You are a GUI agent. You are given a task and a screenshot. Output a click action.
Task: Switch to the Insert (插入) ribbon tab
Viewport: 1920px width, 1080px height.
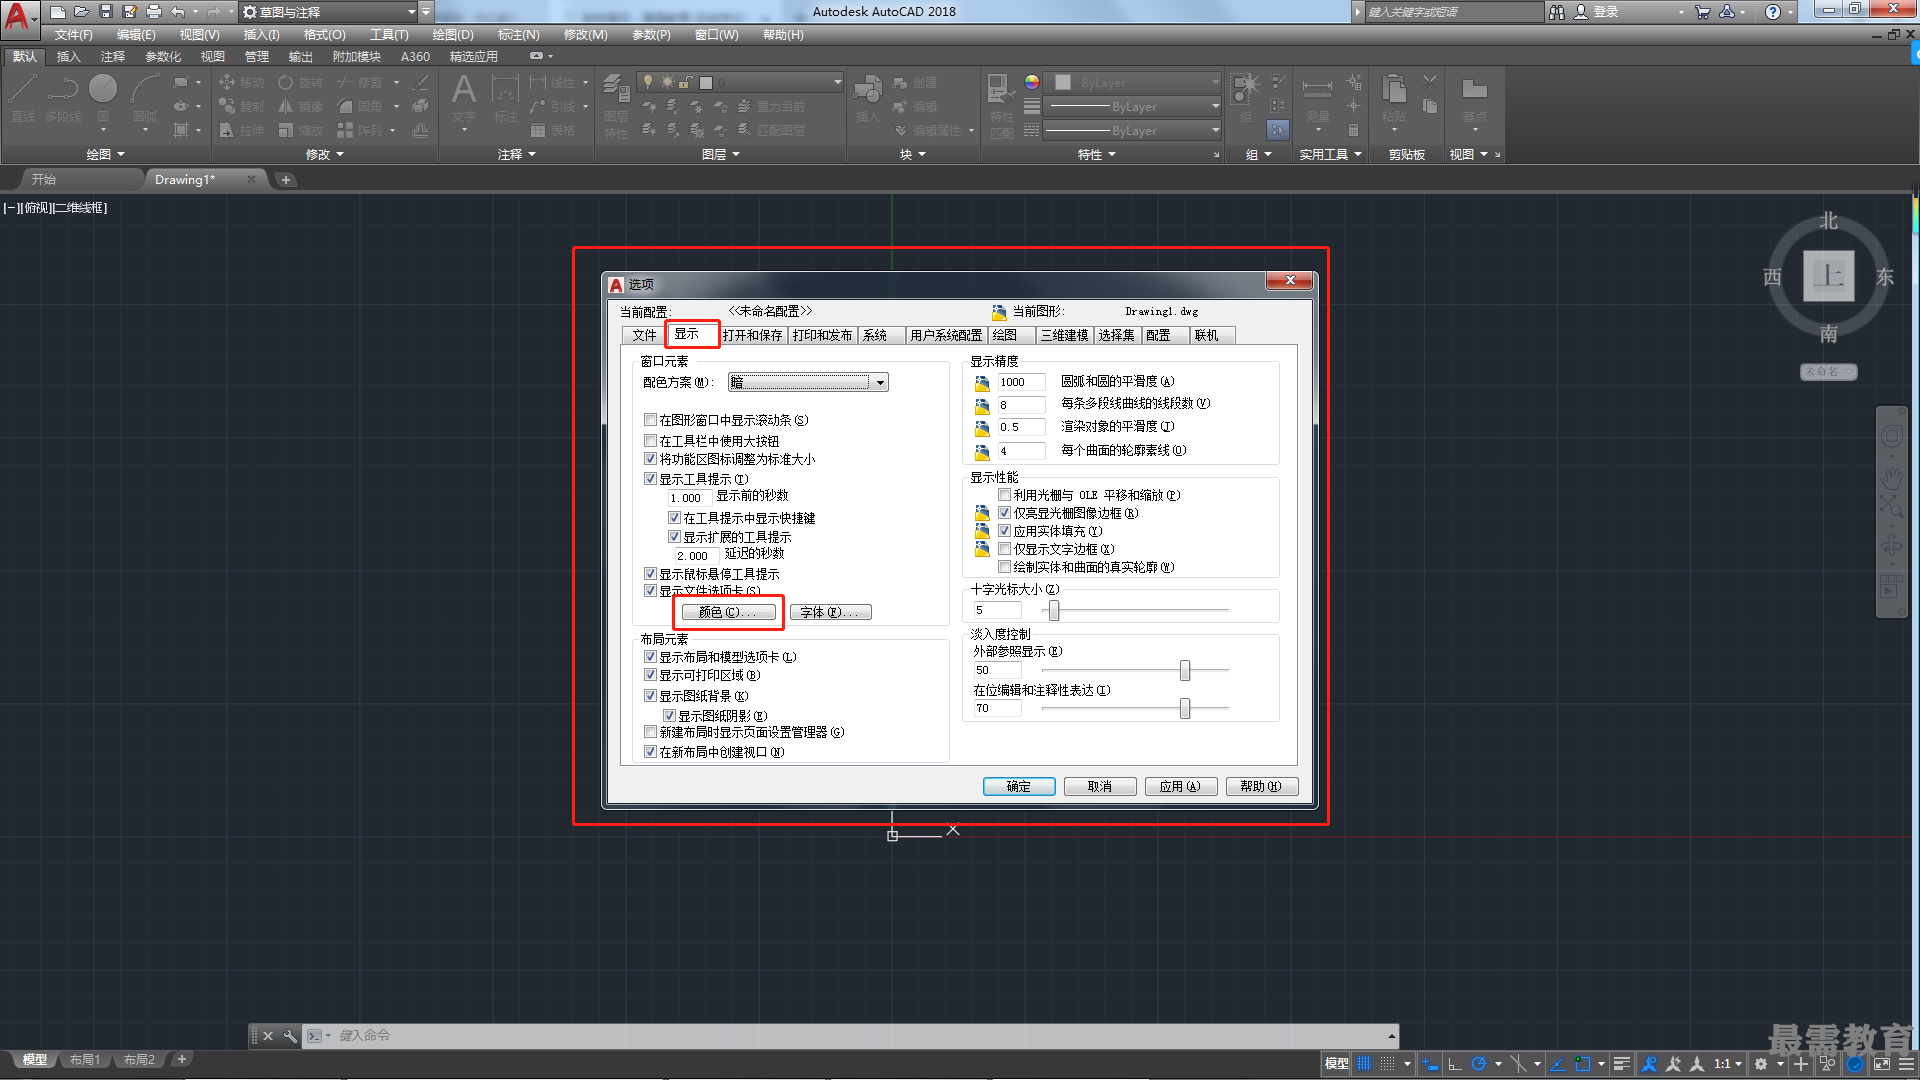68,57
